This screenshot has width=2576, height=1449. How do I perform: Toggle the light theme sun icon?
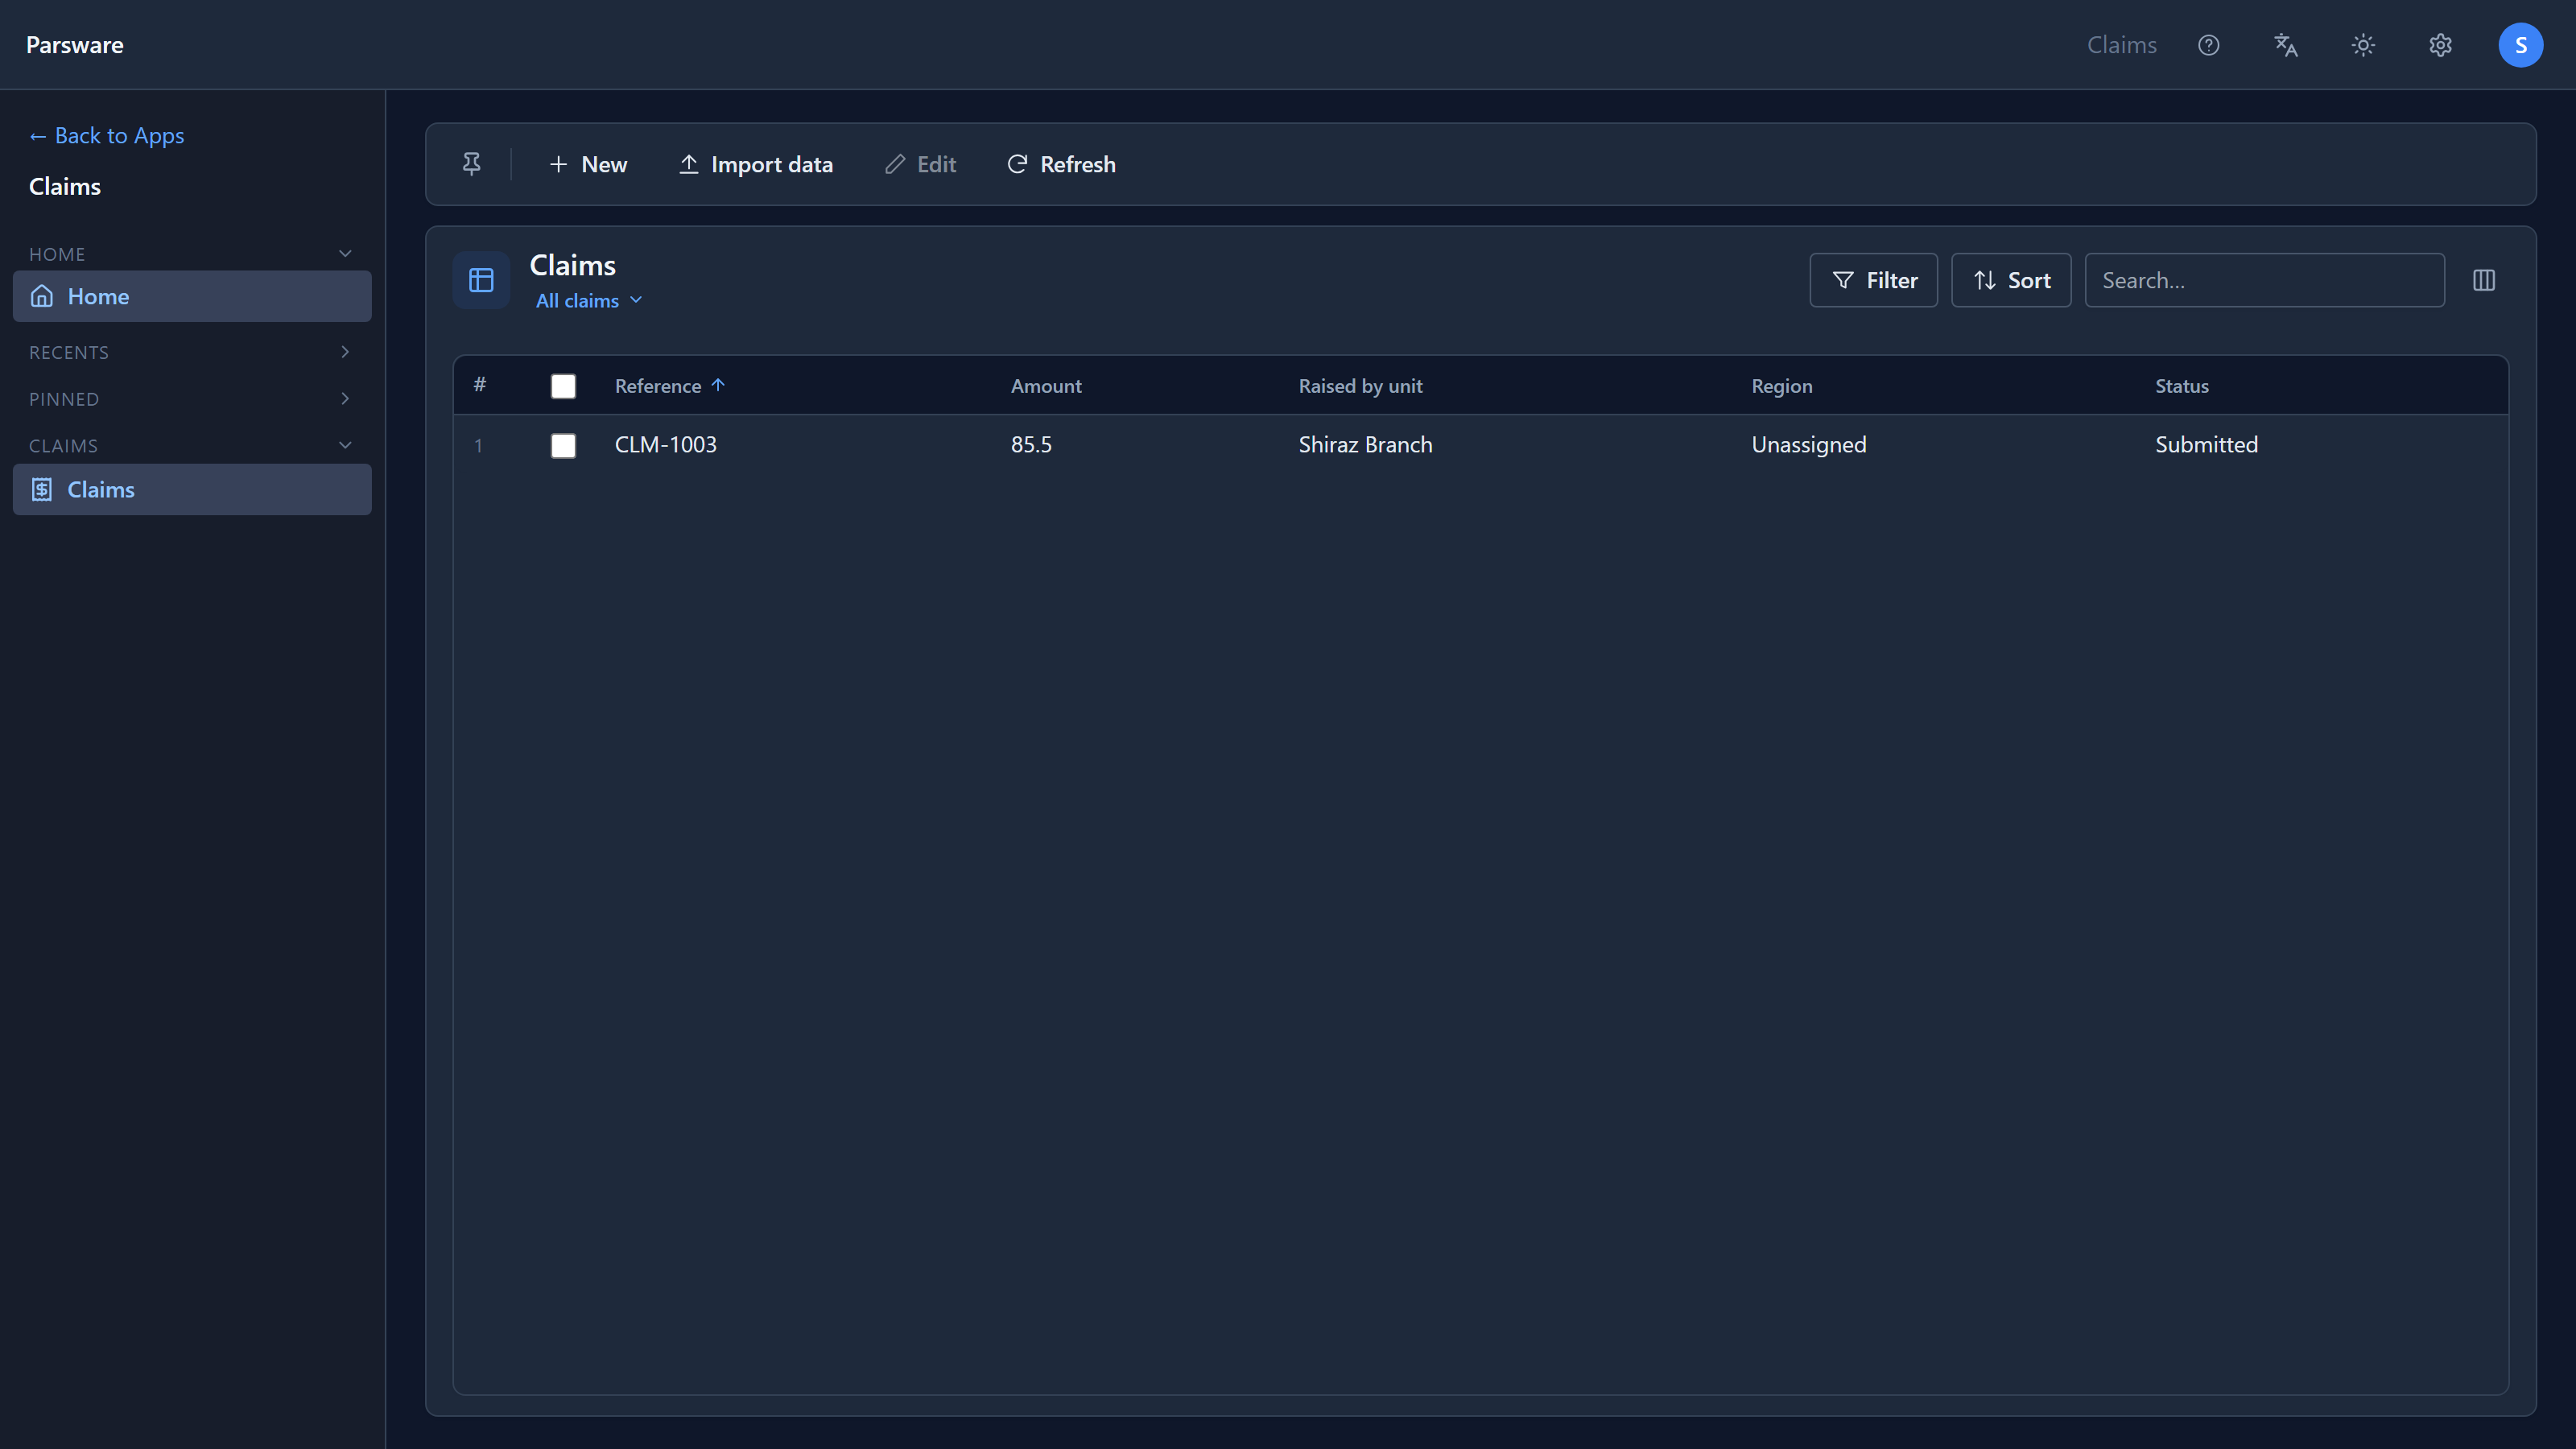click(2363, 45)
